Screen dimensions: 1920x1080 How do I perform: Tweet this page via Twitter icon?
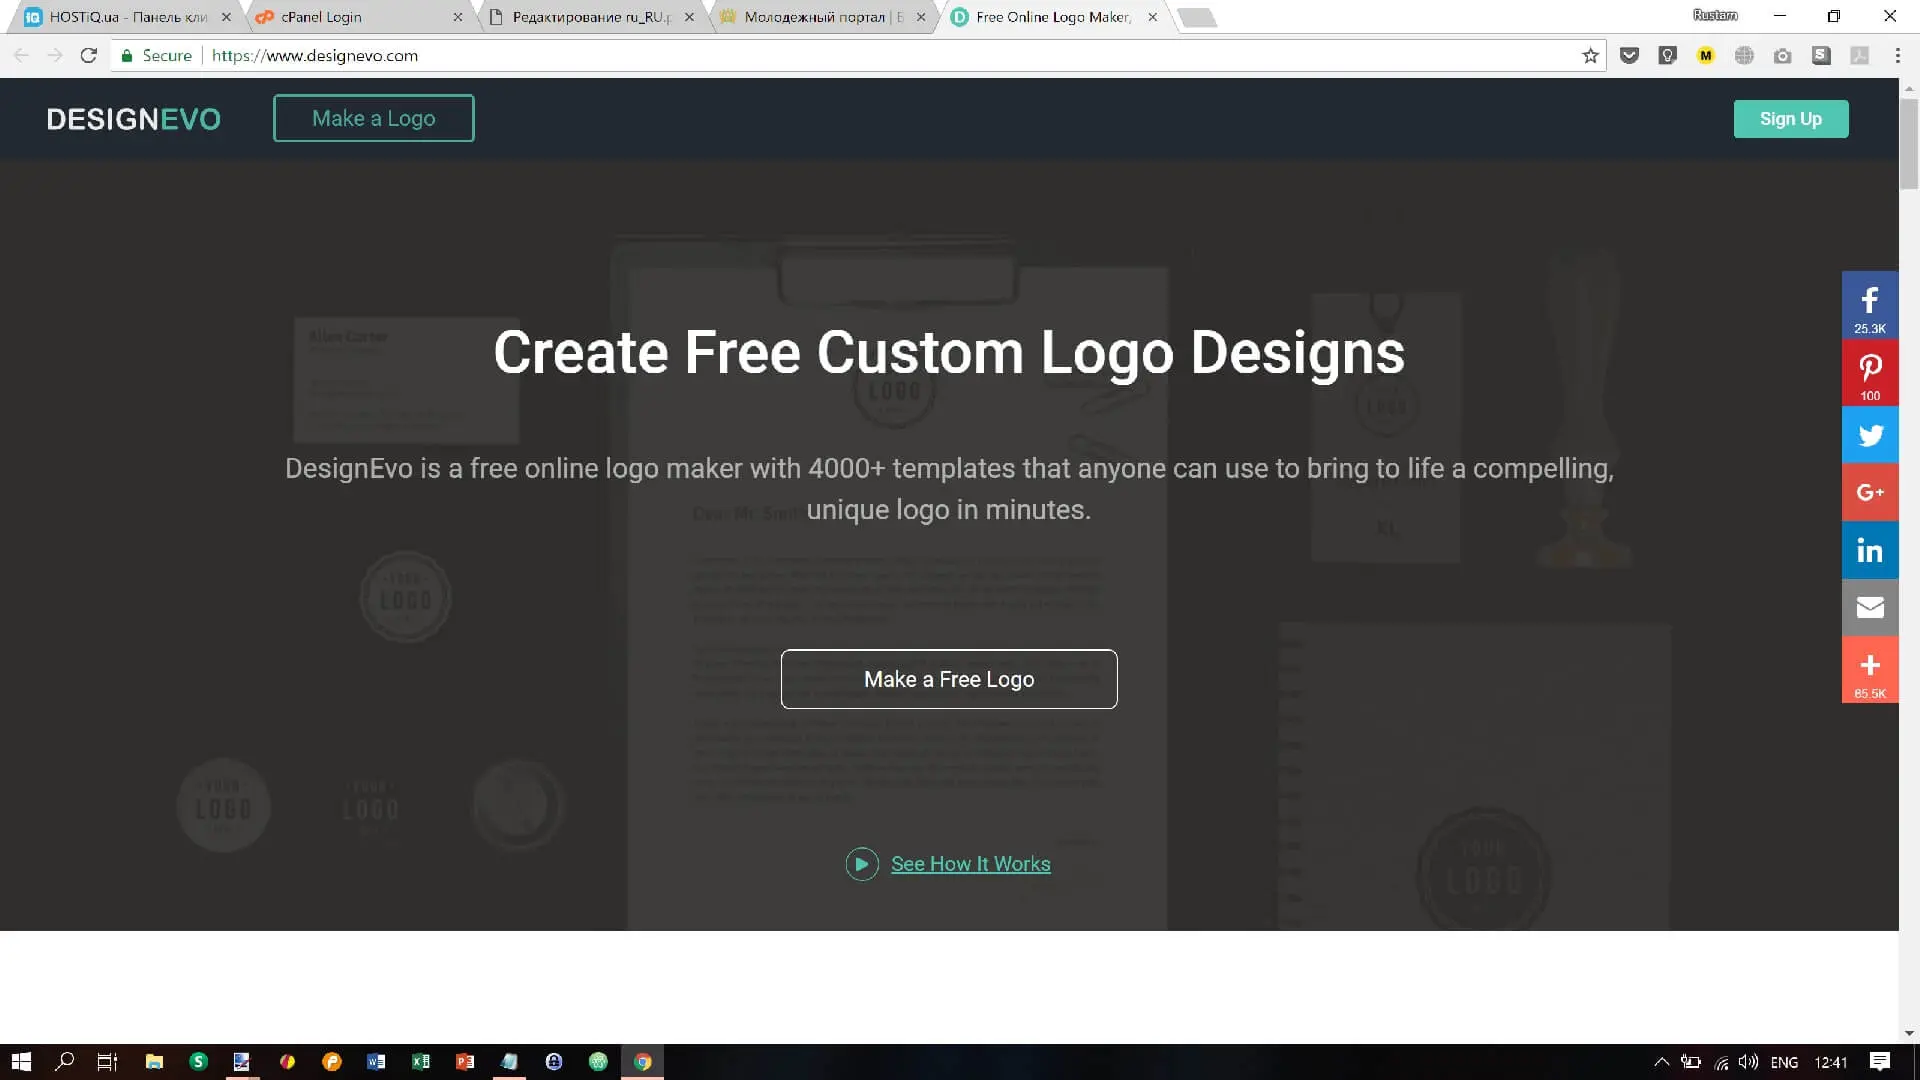[x=1870, y=435]
